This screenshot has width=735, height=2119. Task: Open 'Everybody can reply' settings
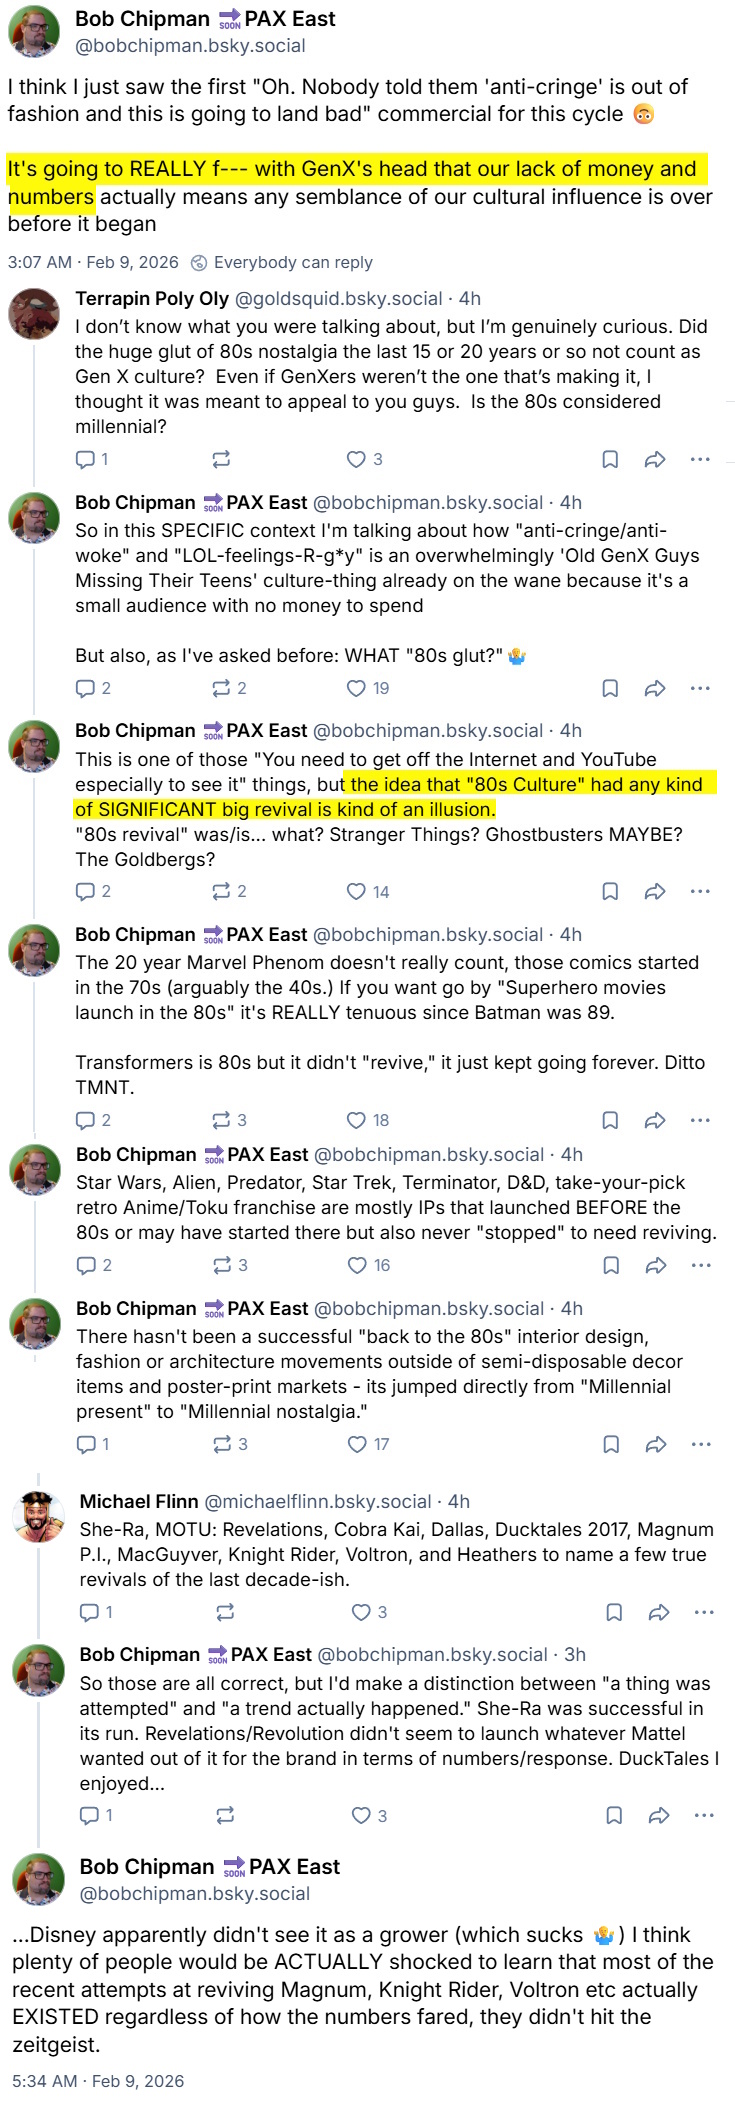pyautogui.click(x=281, y=262)
